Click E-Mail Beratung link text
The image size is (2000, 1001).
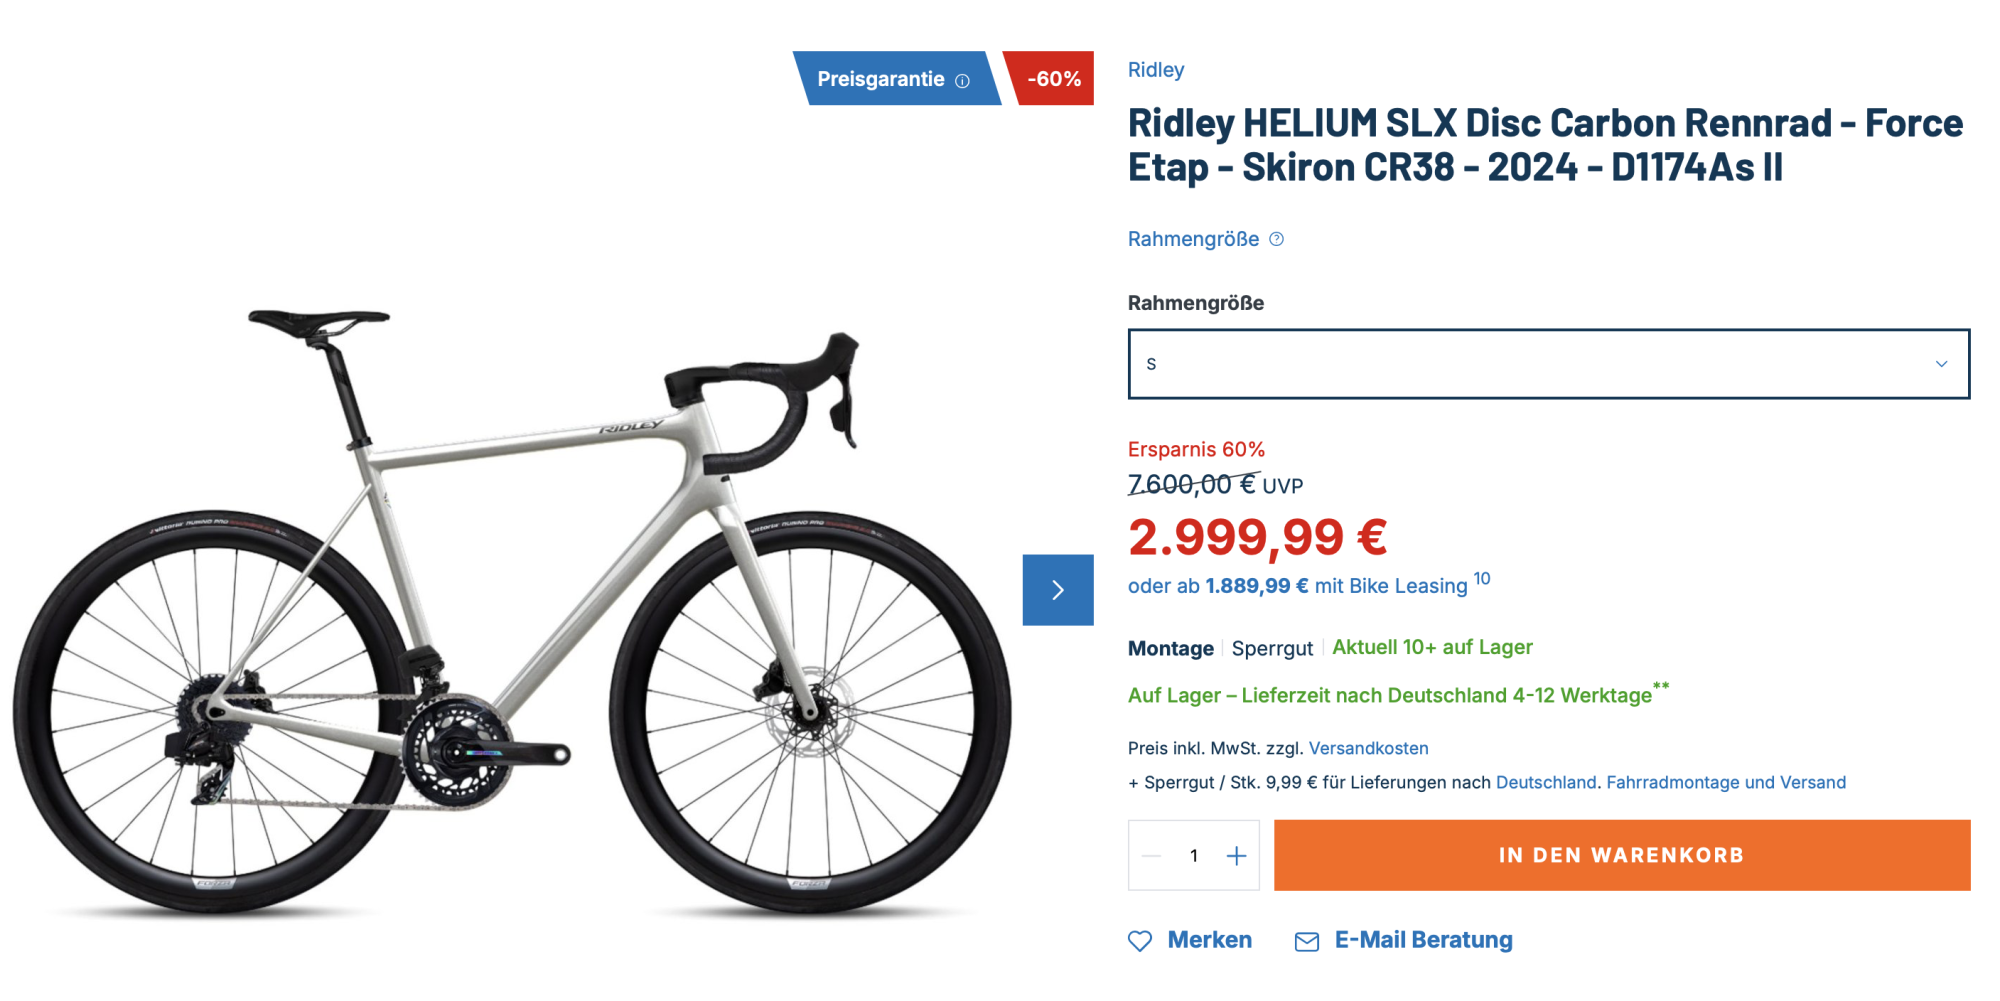click(x=1423, y=940)
